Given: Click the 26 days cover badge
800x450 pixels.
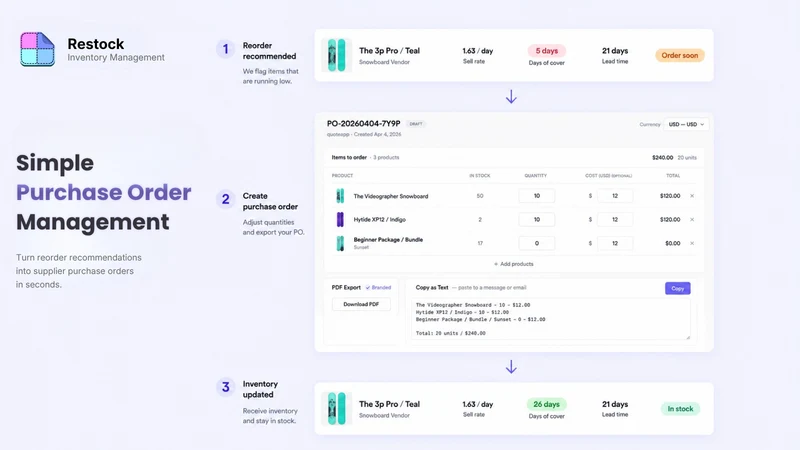Looking at the screenshot, I should pos(546,404).
